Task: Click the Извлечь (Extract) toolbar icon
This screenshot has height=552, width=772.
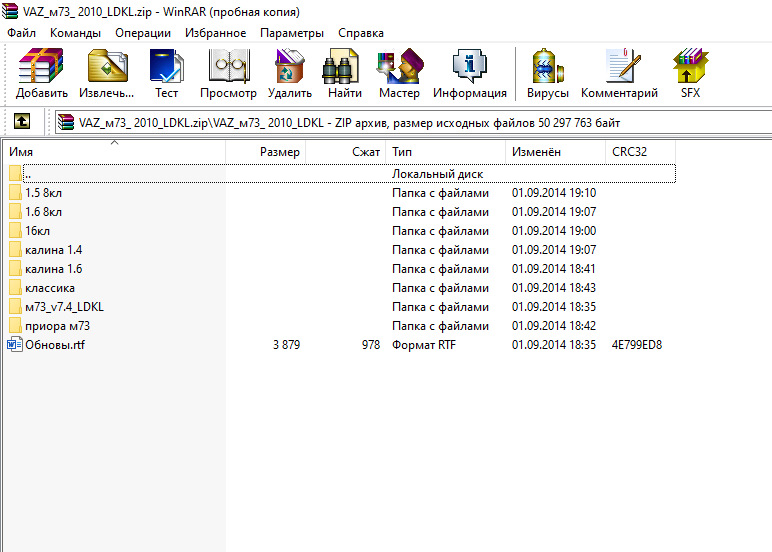Action: (x=107, y=65)
